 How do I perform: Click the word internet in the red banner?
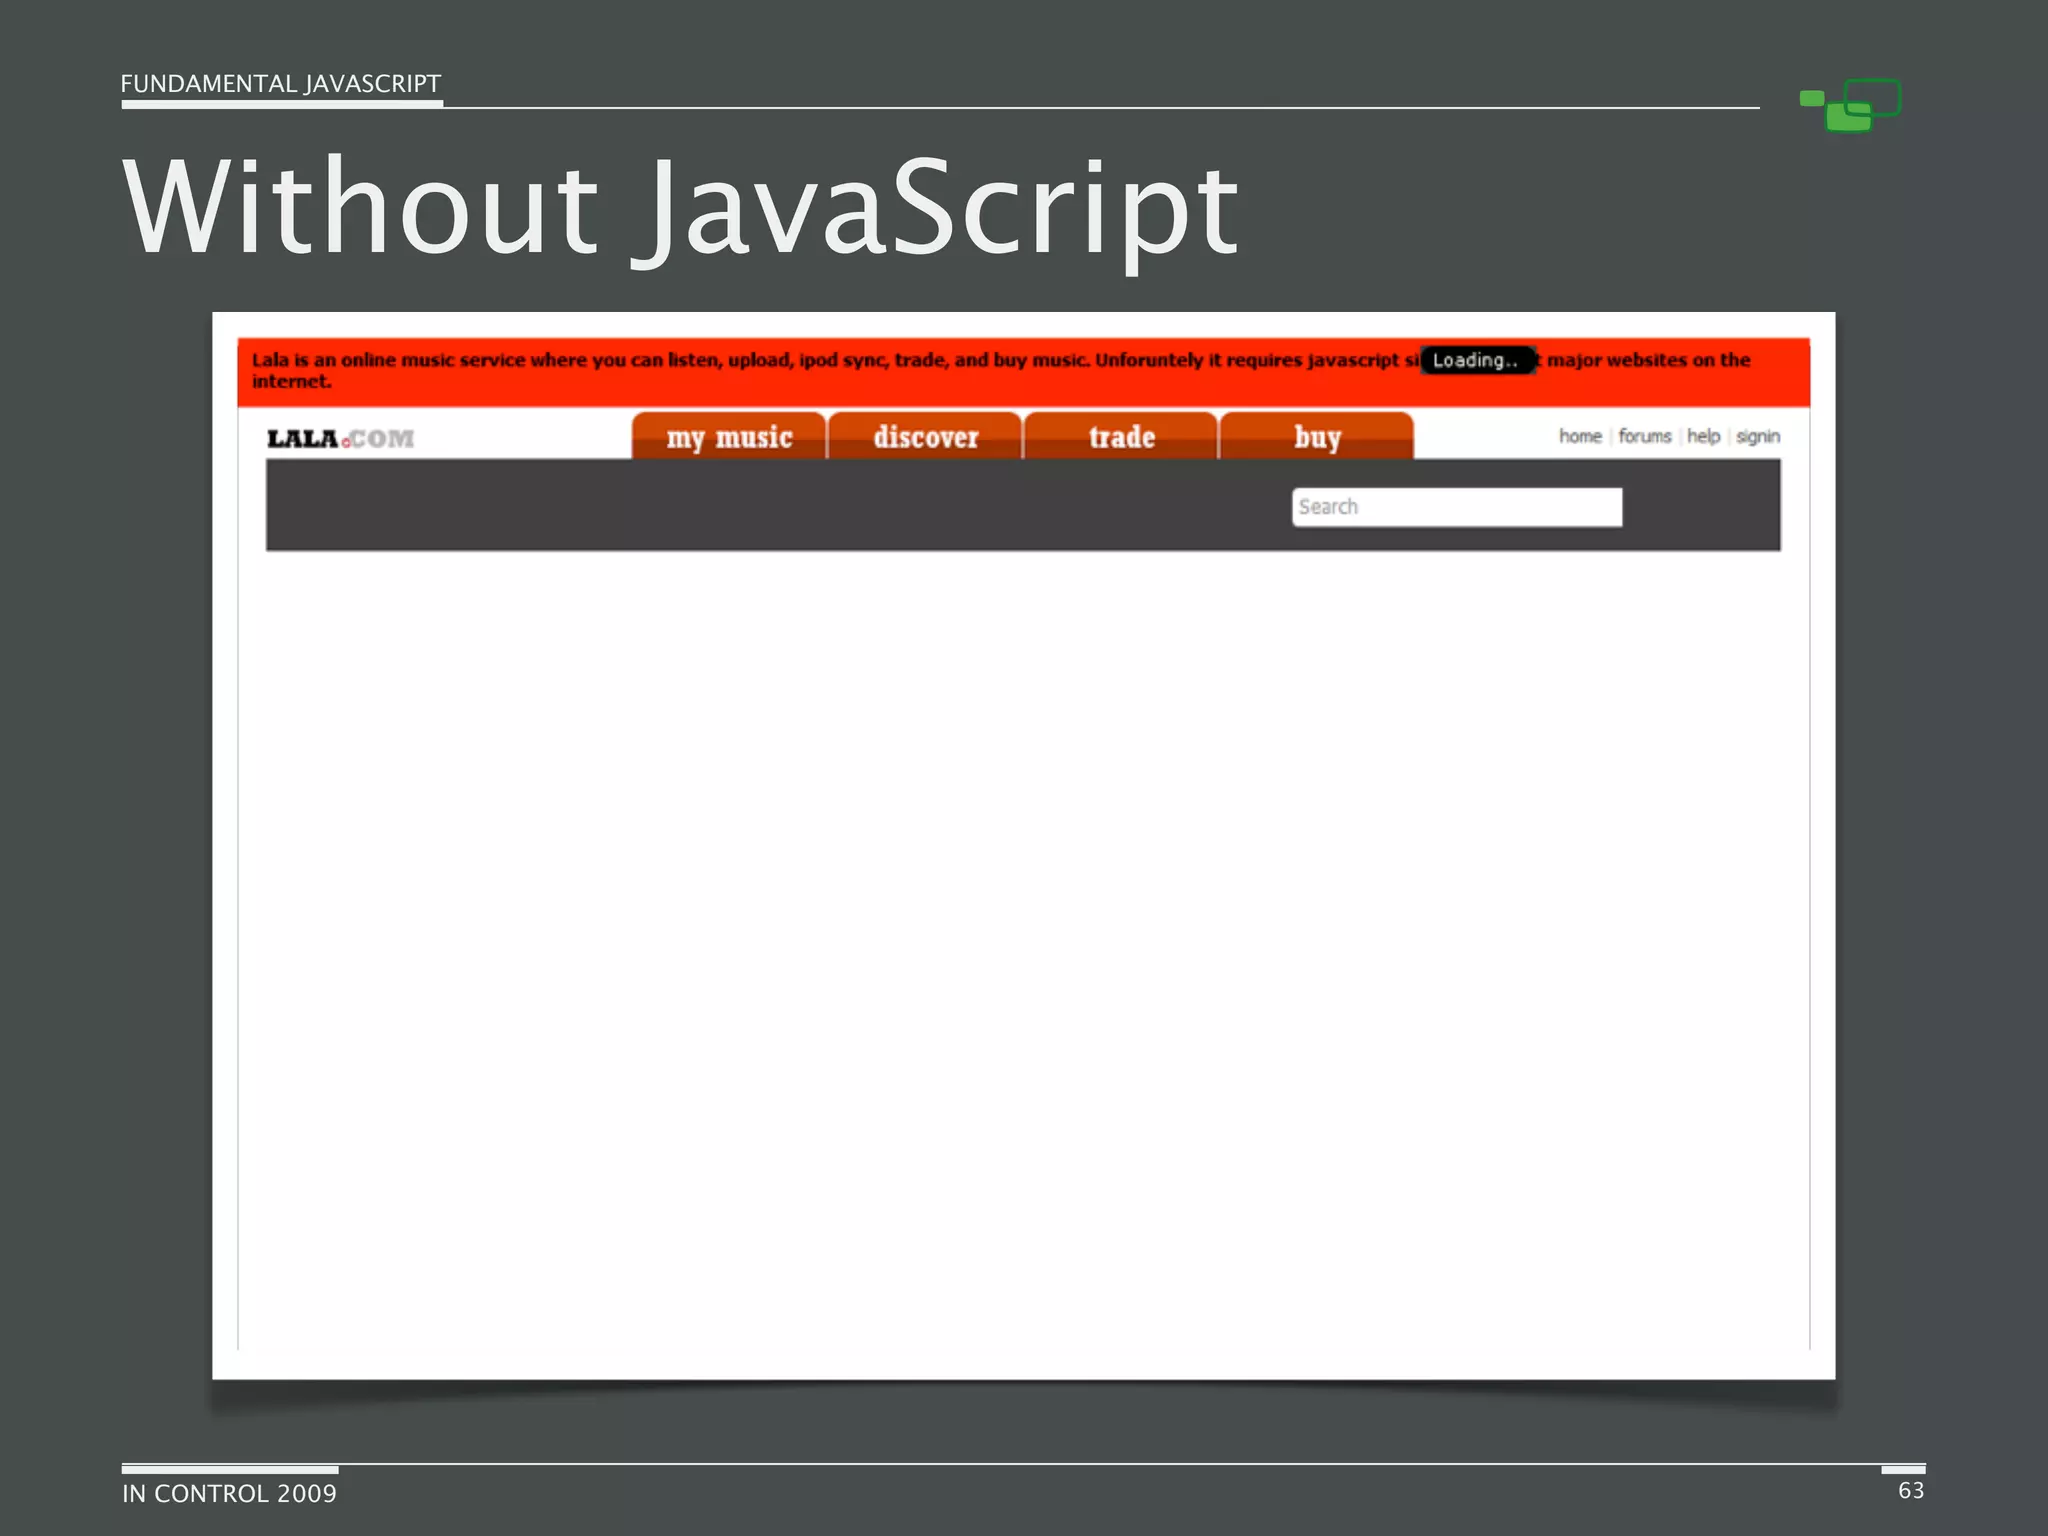point(290,381)
